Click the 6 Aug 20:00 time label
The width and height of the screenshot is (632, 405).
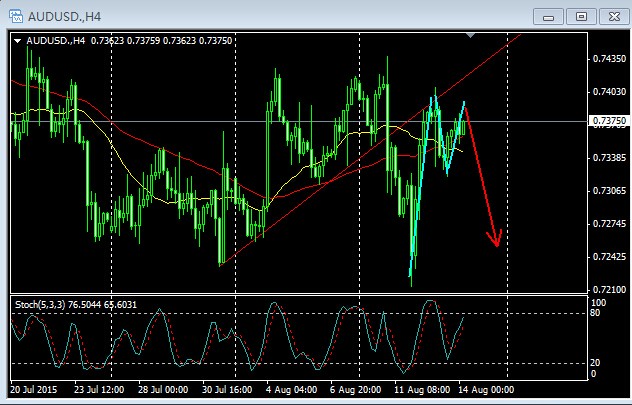356,390
